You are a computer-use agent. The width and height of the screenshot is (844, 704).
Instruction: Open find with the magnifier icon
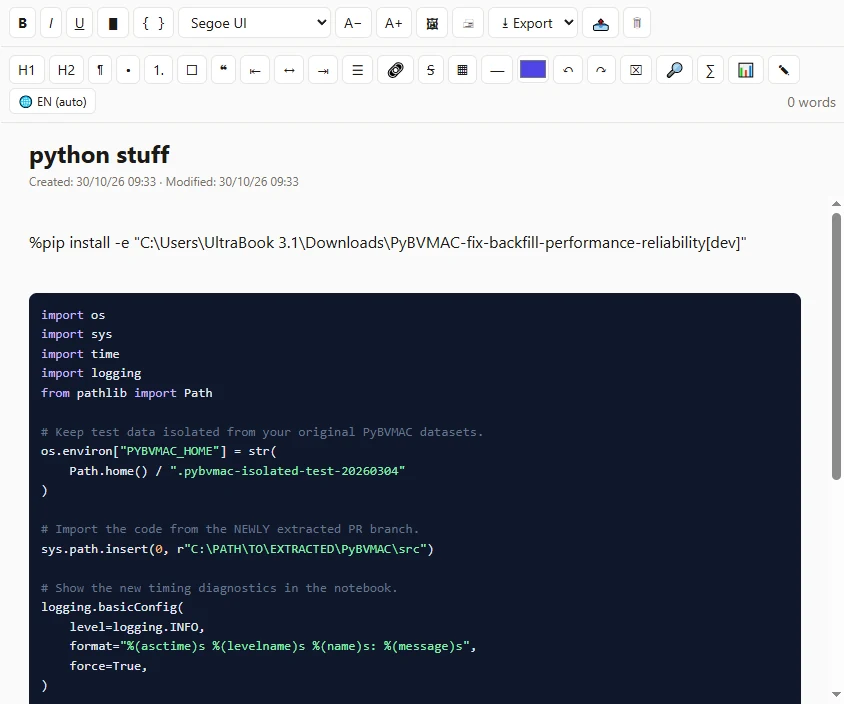coord(674,70)
